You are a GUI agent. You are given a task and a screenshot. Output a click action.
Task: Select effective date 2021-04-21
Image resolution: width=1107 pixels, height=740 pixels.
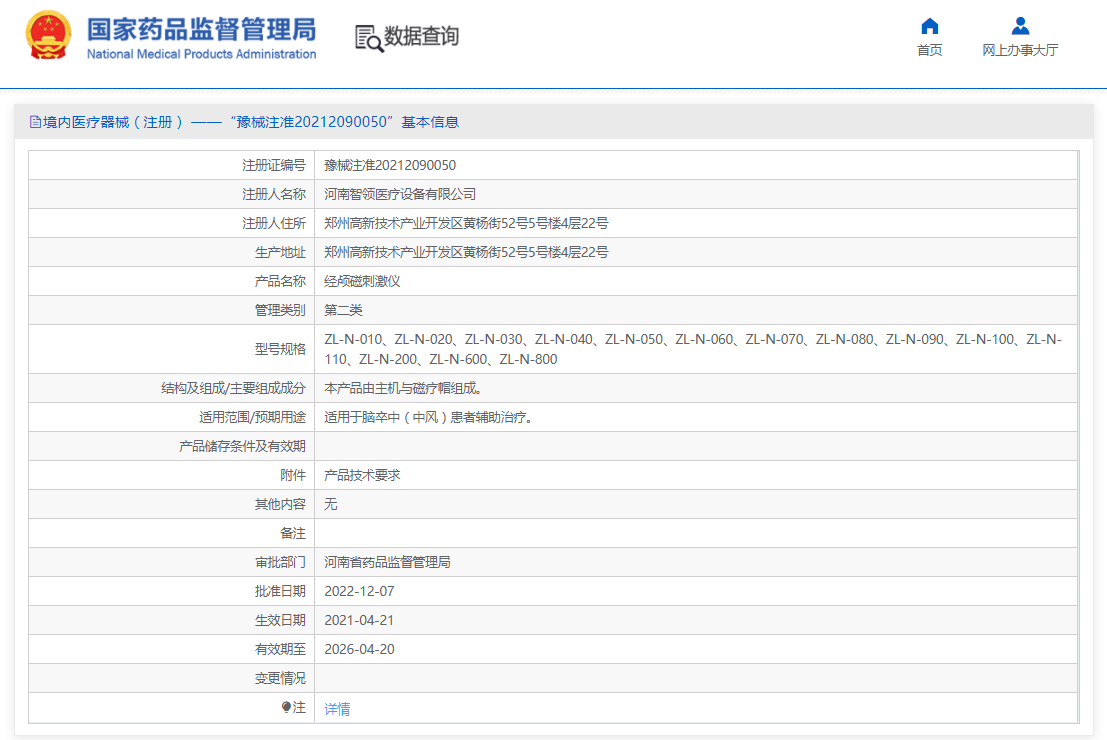[x=359, y=620]
